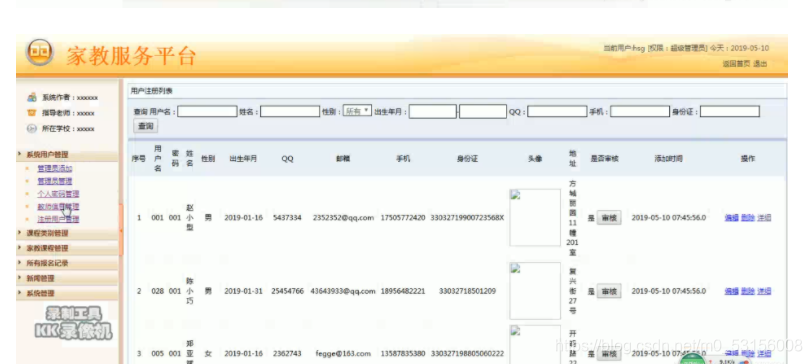Open the 管理员管理 page
Viewport: 812px width, 364px height.
[x=54, y=181]
